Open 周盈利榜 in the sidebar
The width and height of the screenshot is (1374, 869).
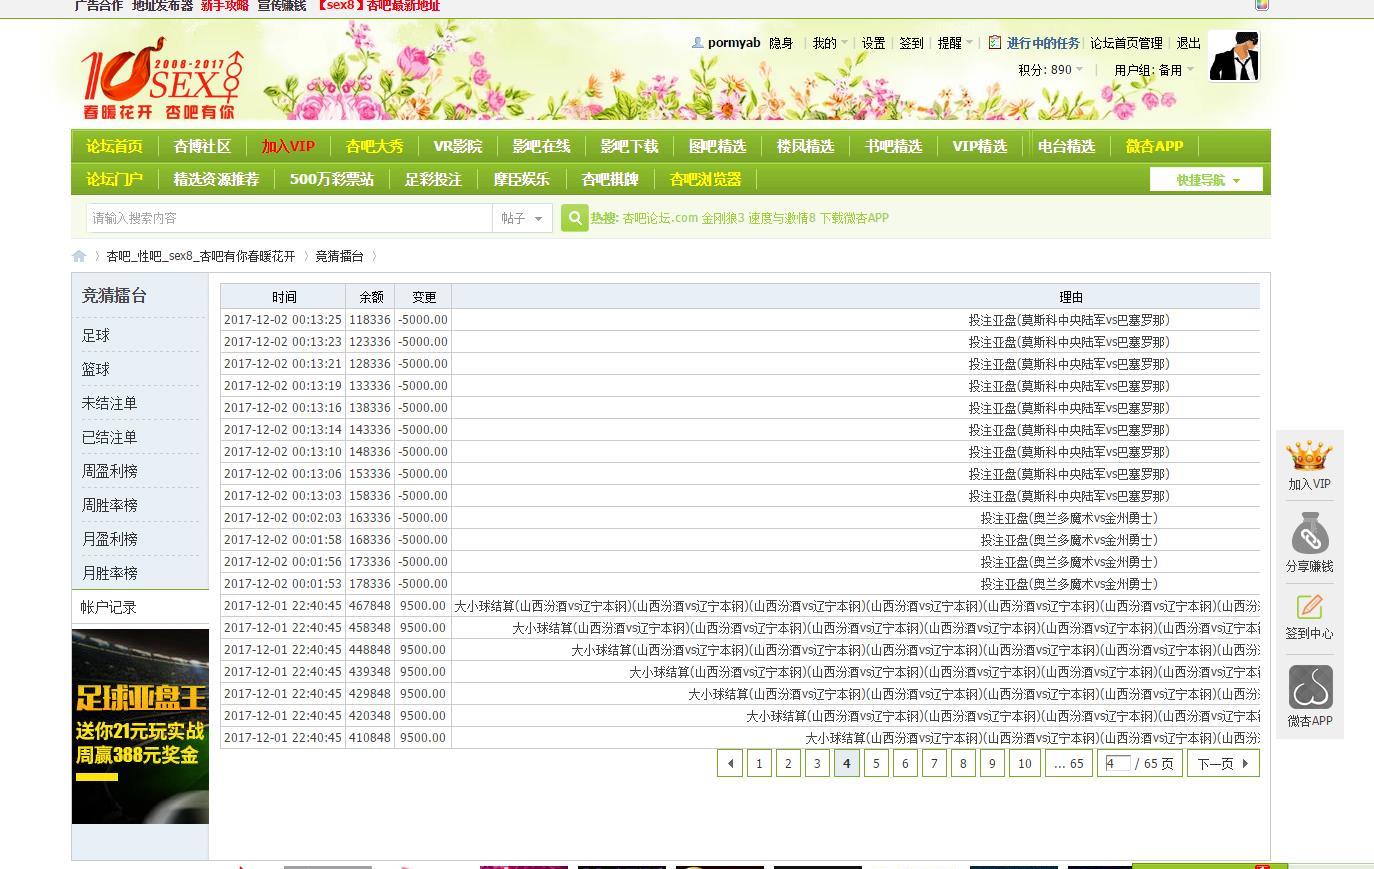pos(110,472)
